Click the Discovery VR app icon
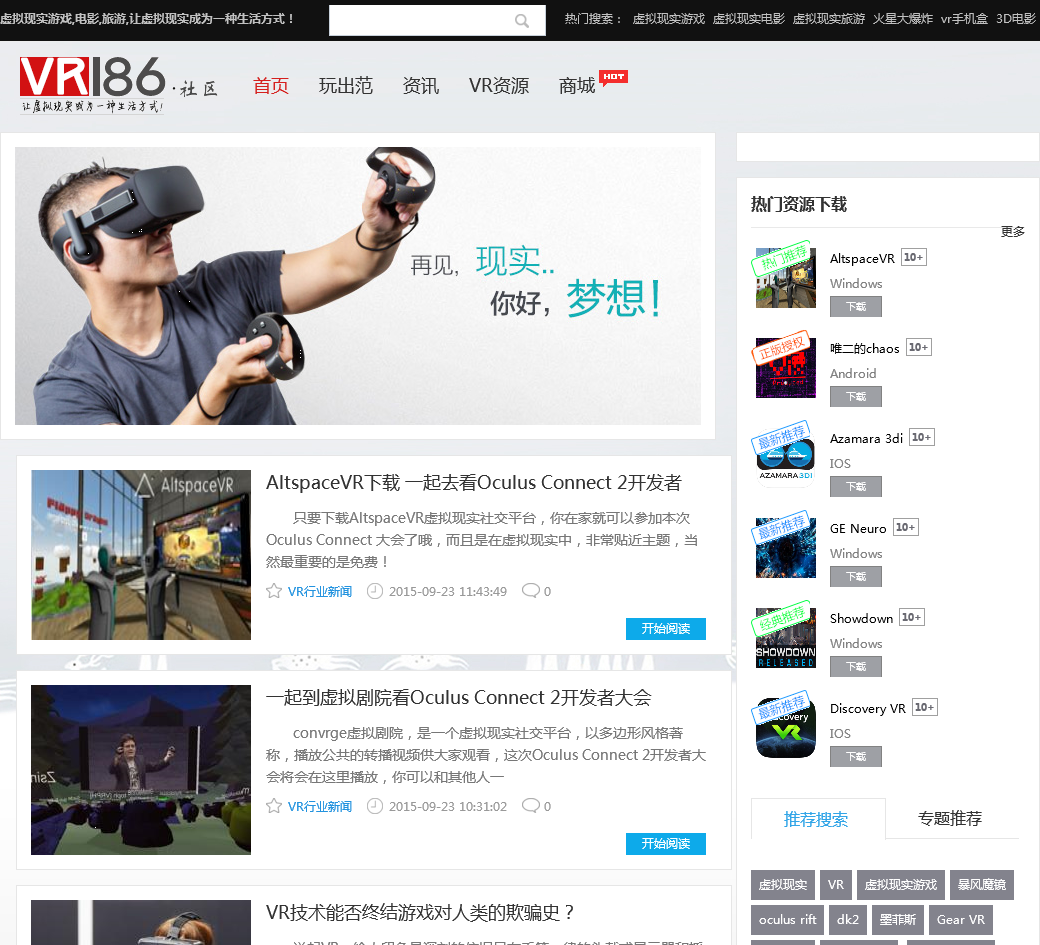This screenshot has width=1040, height=945. coord(786,728)
